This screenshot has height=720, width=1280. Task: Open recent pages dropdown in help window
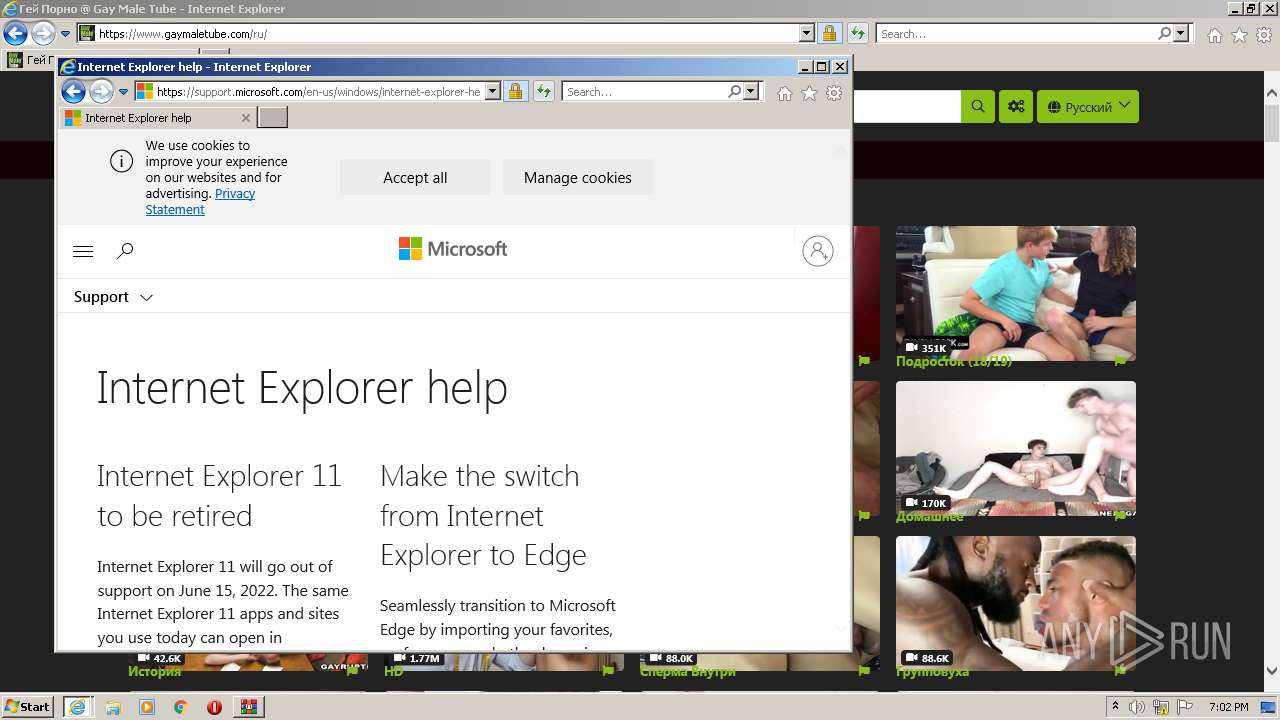point(124,92)
